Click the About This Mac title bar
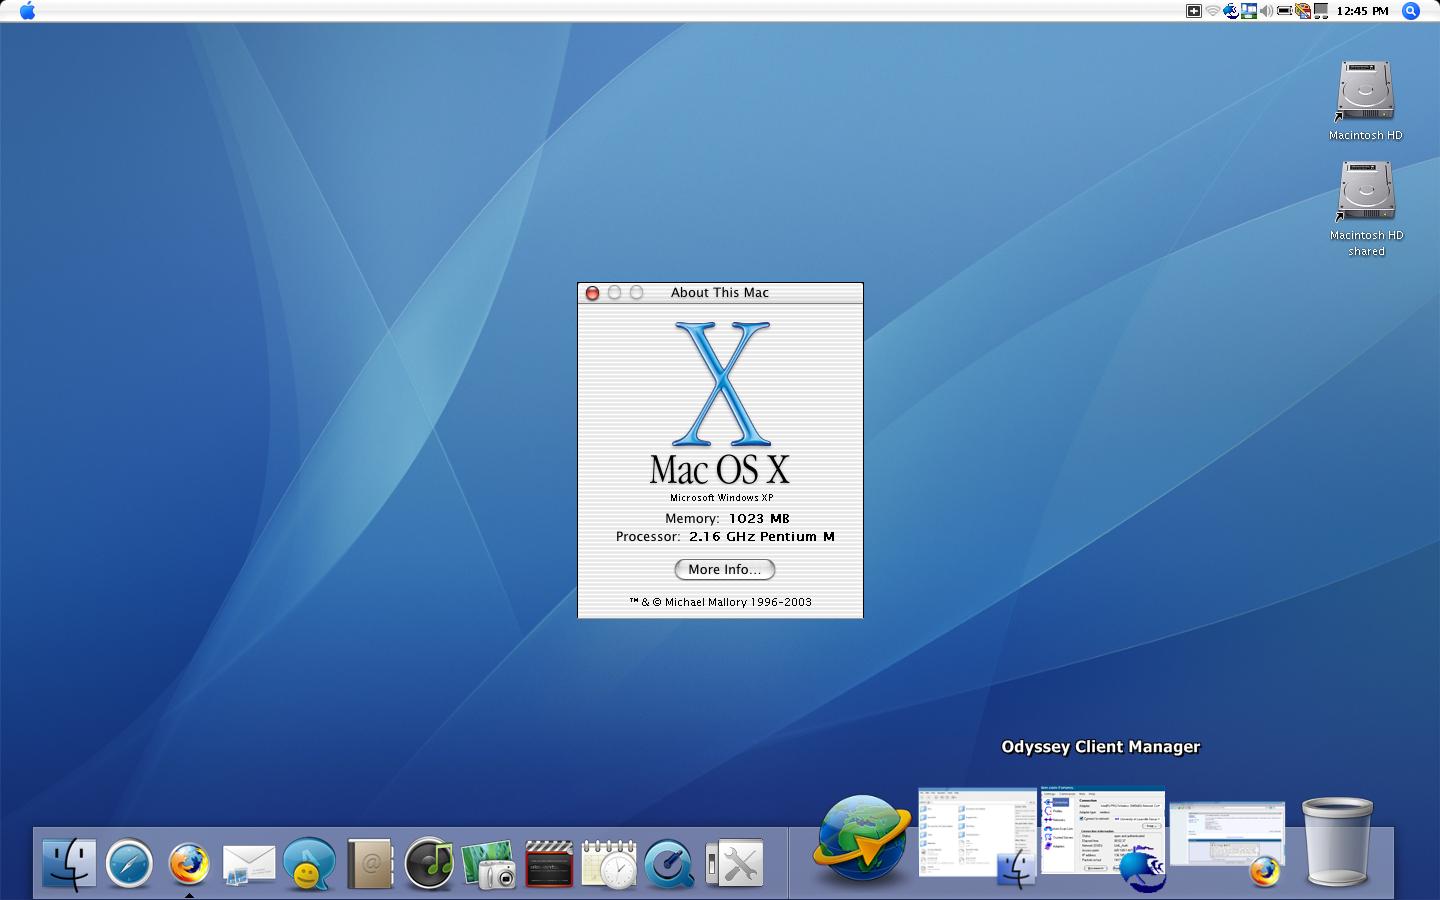Screen dimensions: 1440x900 pyautogui.click(x=720, y=293)
